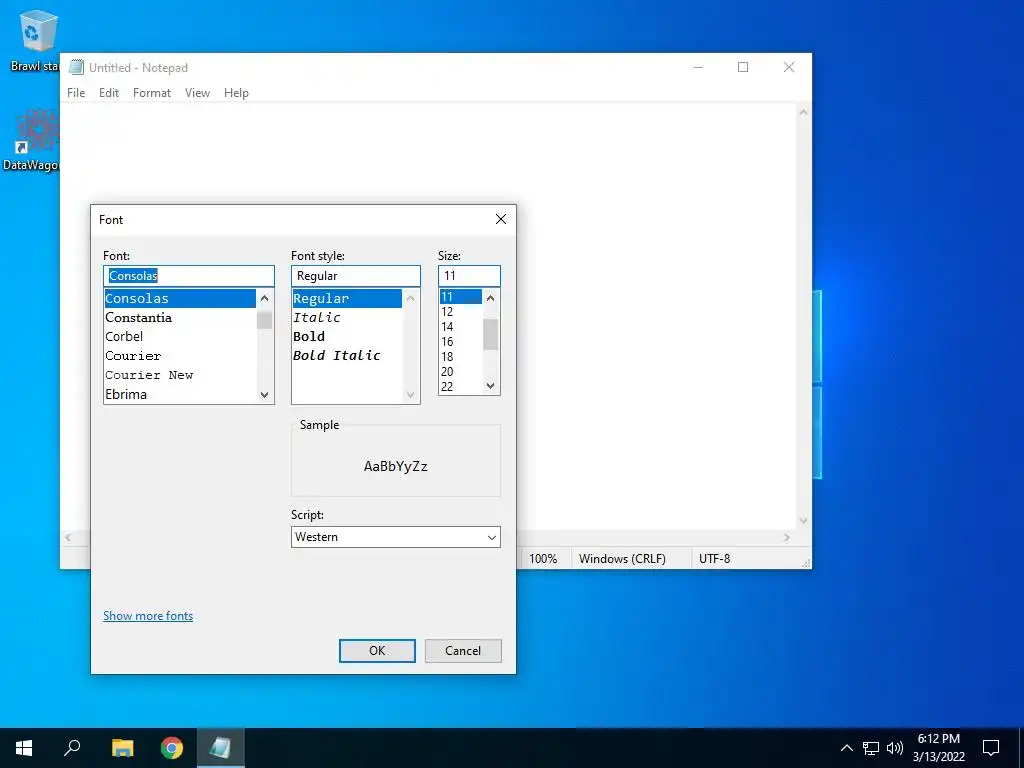Screen dimensions: 1024x768
Task: Select size 12 in the list
Action: [461, 312]
